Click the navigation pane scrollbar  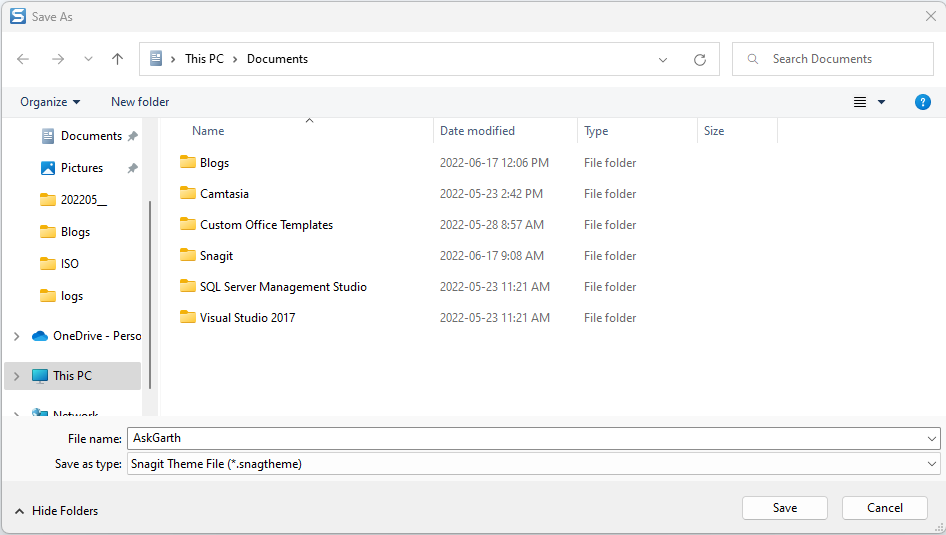click(x=150, y=295)
